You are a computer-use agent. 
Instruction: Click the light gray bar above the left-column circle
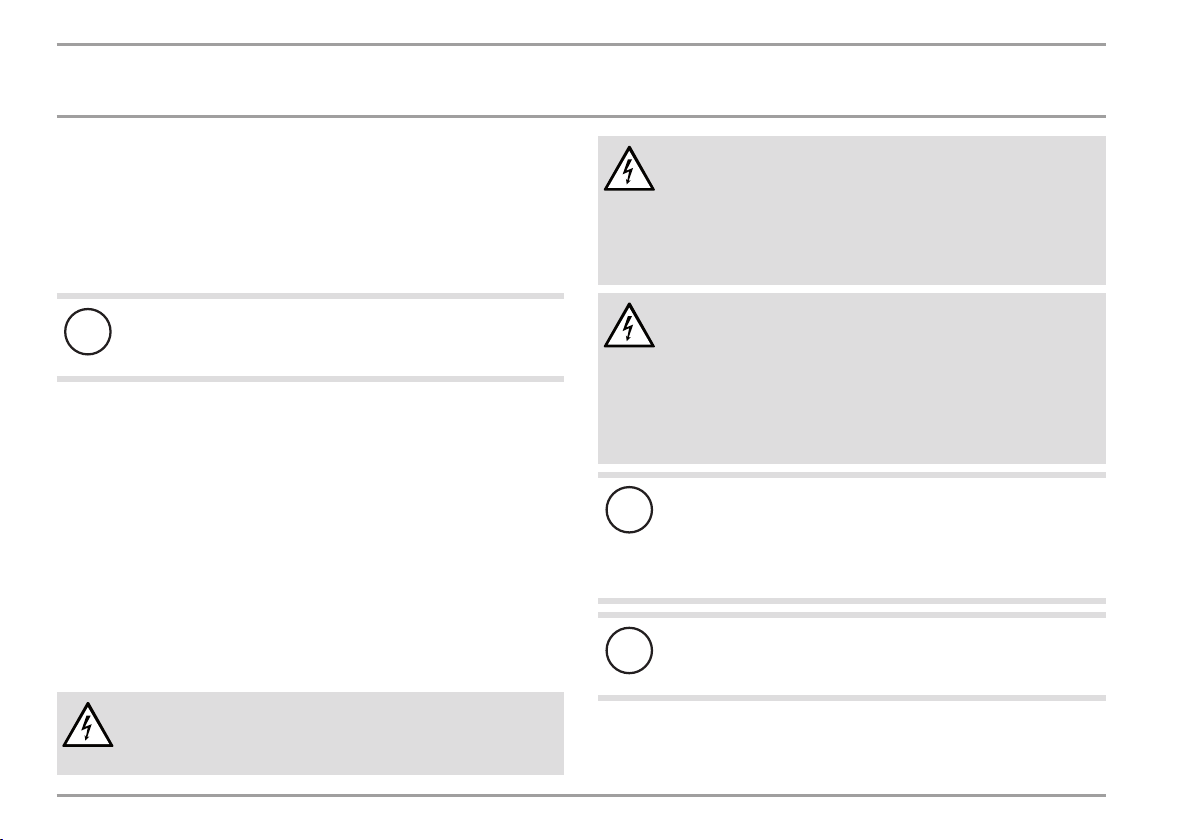[310, 296]
